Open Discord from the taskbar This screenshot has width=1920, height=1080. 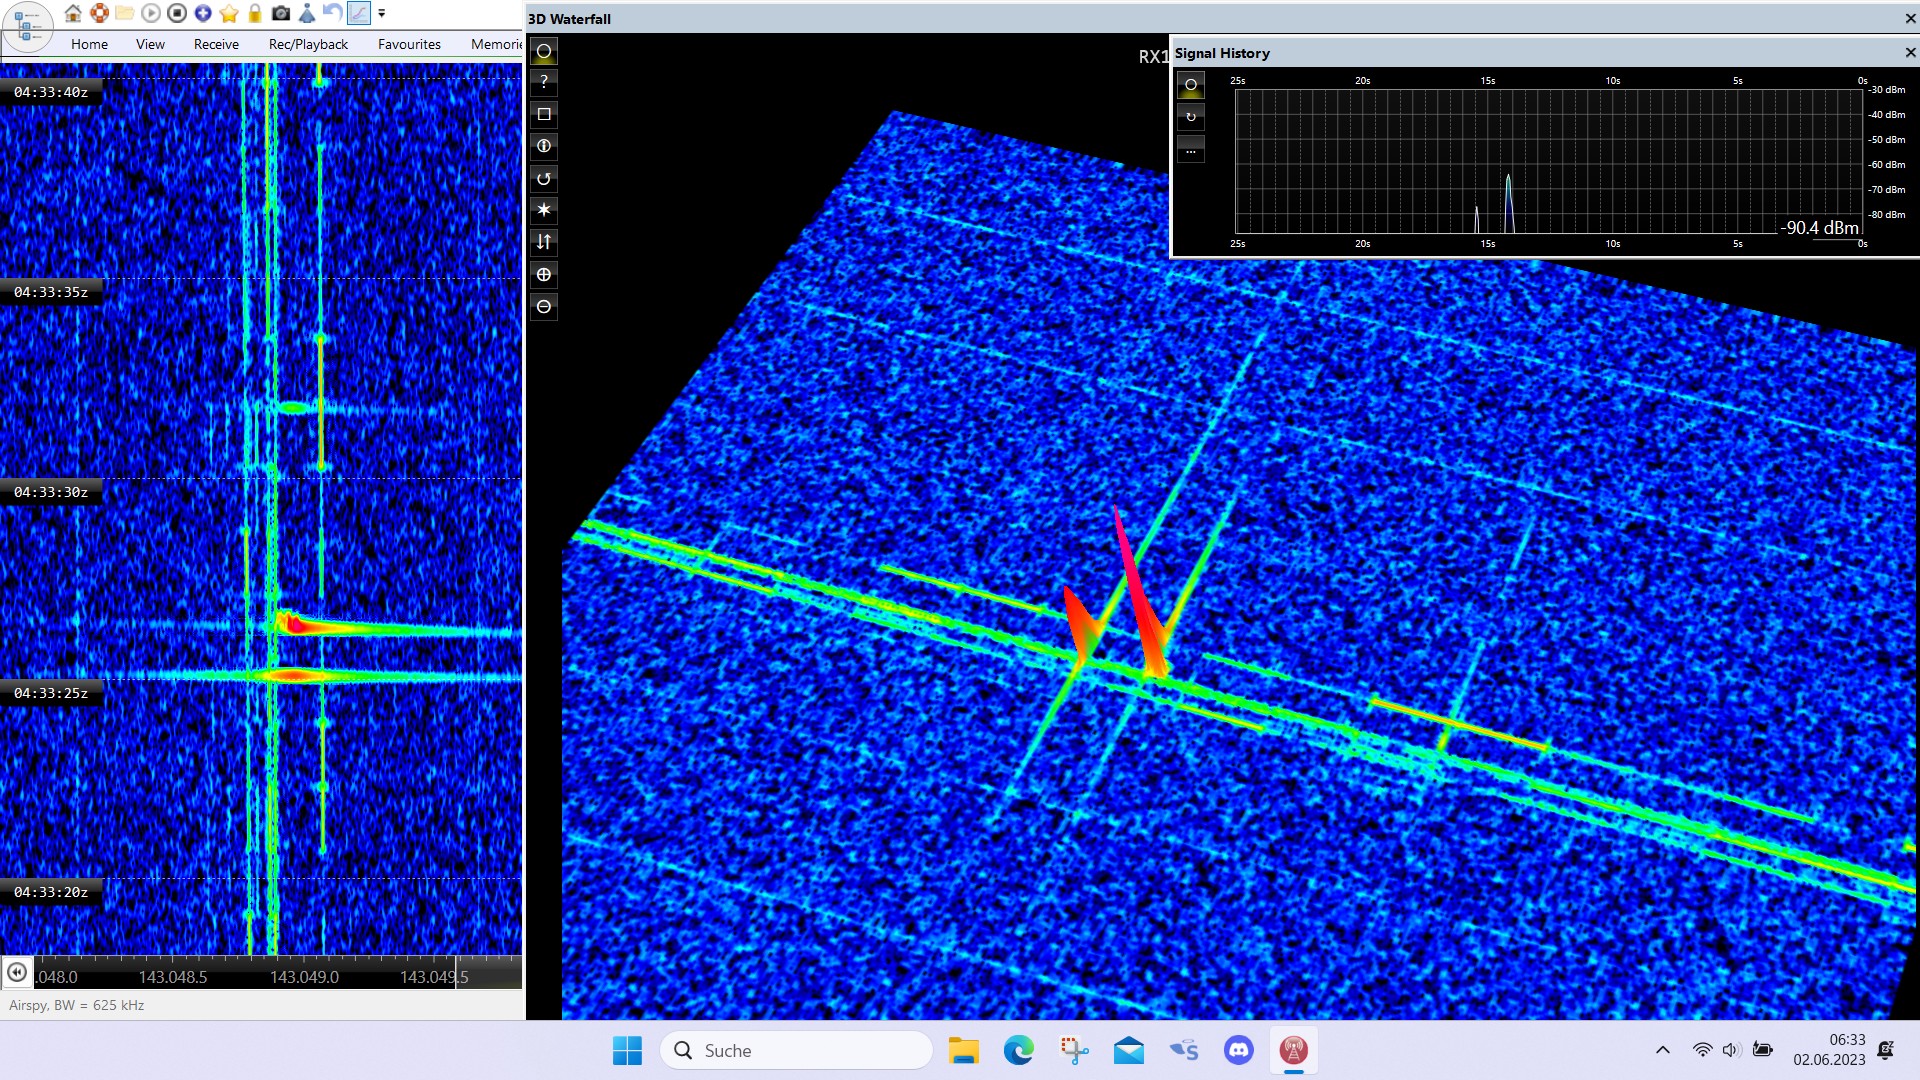point(1239,1051)
